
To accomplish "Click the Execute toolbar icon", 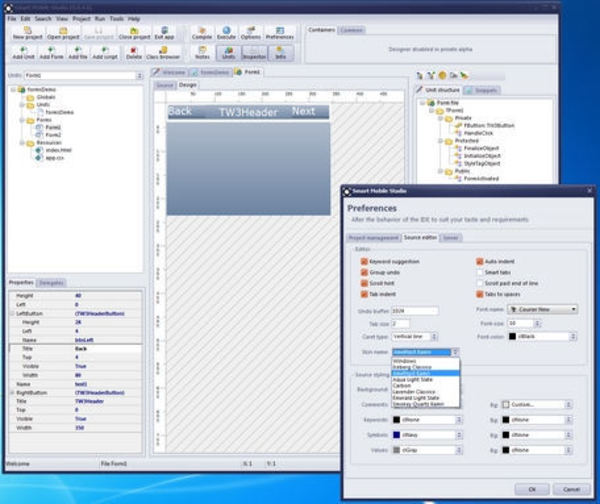I will point(226,33).
